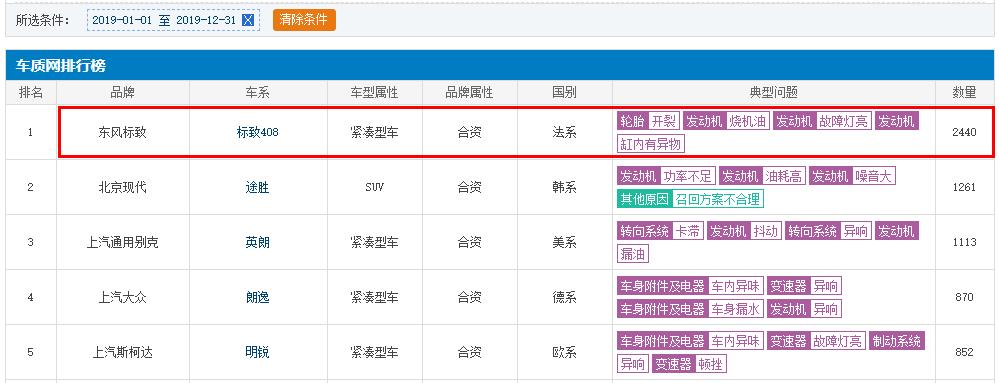Select the 上汽大众 brand cell
The width and height of the screenshot is (999, 383).
pyautogui.click(x=122, y=297)
